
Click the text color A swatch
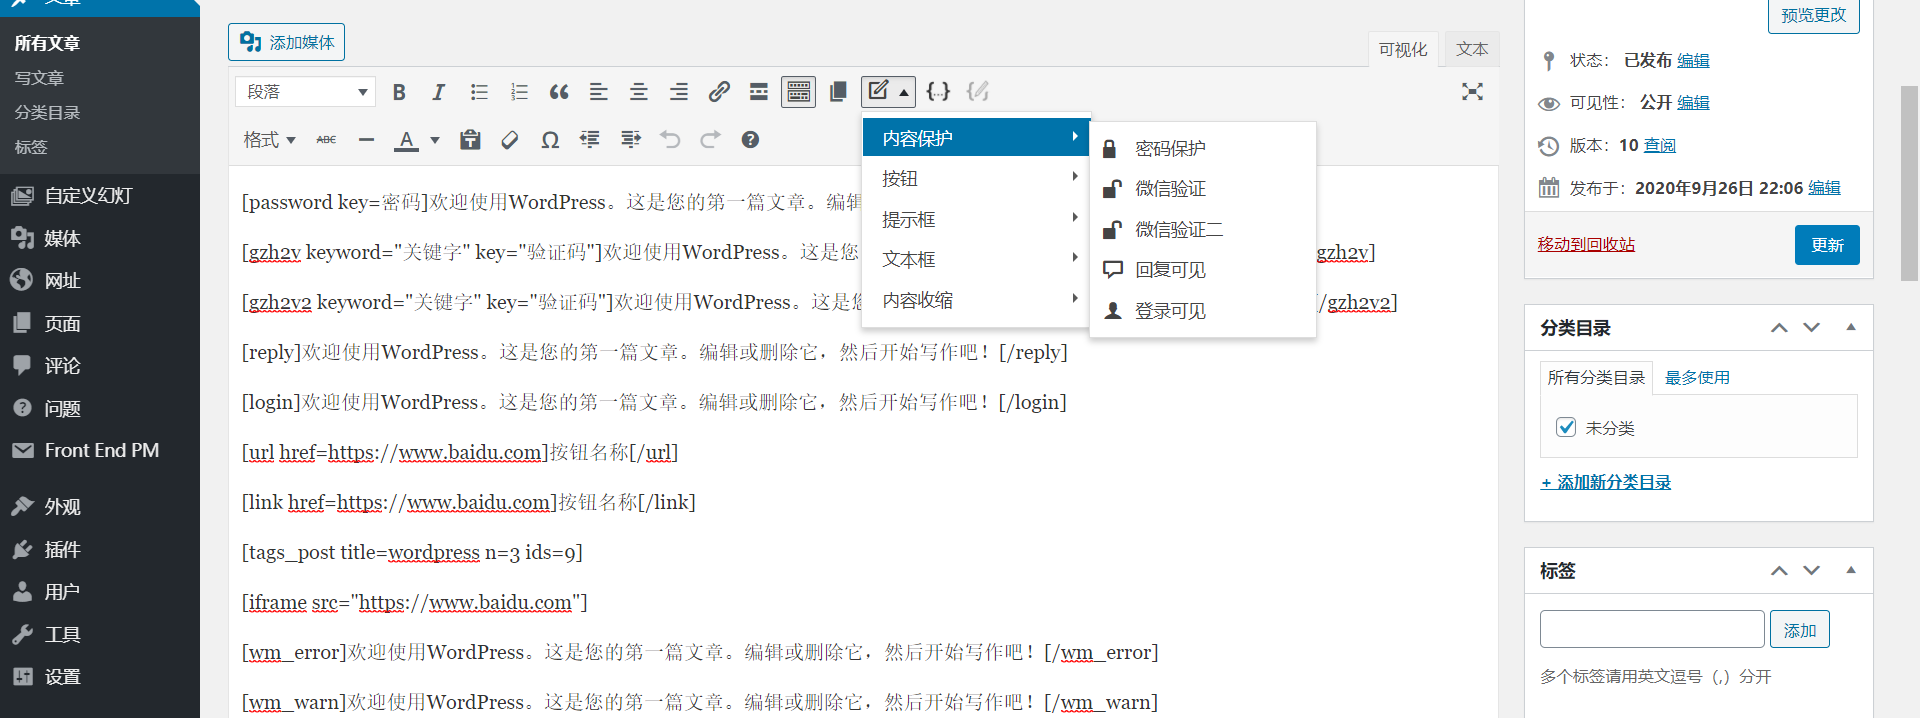406,140
